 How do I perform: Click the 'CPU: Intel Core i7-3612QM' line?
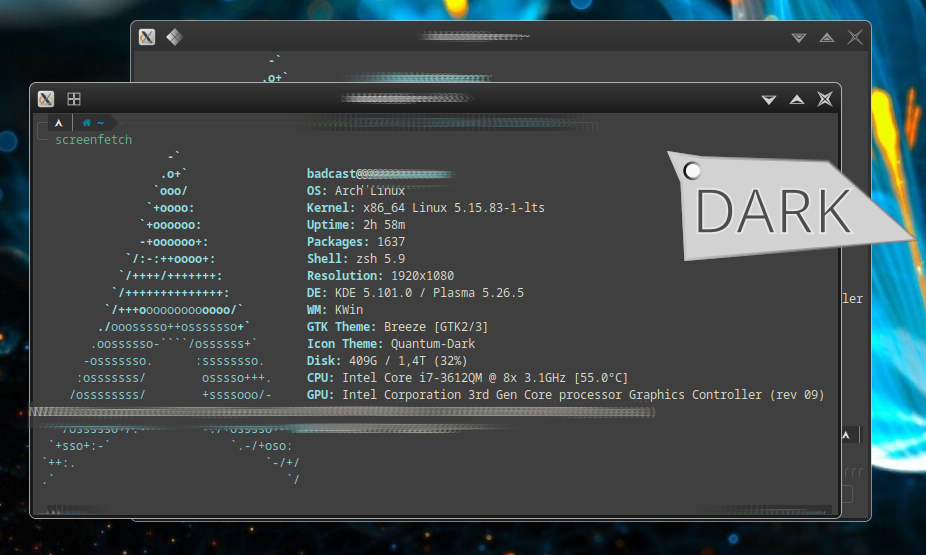pyautogui.click(x=467, y=378)
